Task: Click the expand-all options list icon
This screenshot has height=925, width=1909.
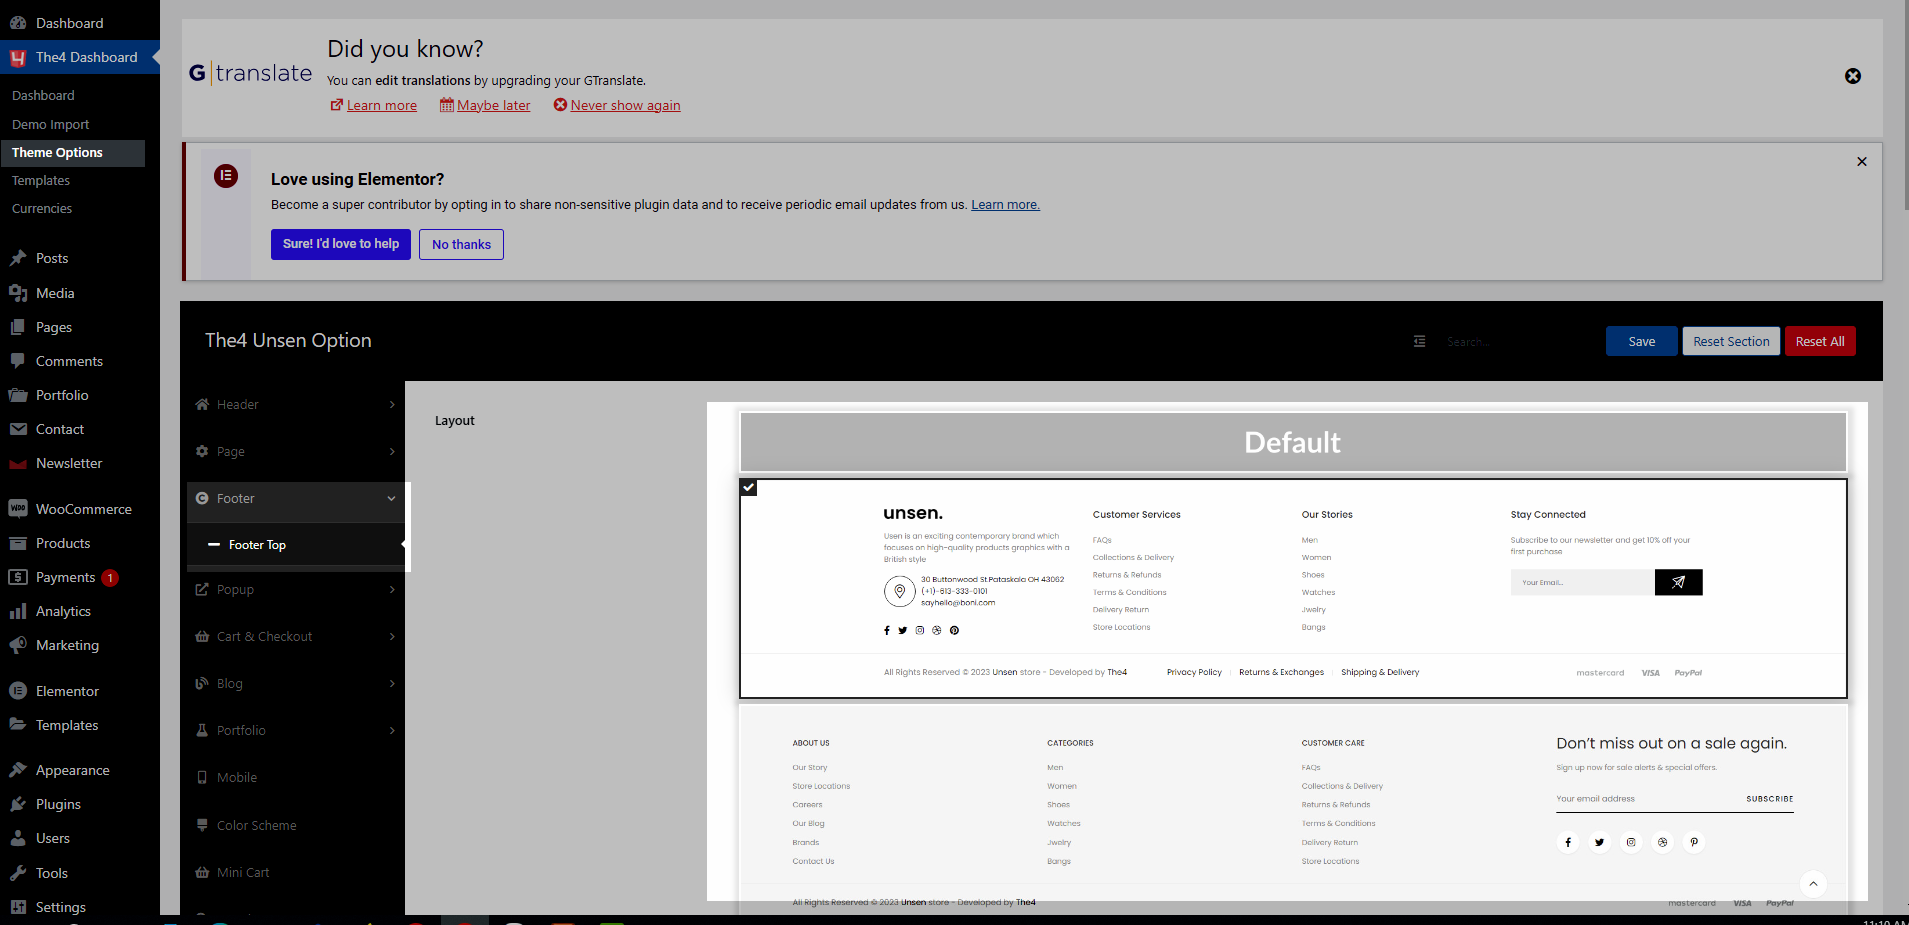Action: point(1419,341)
